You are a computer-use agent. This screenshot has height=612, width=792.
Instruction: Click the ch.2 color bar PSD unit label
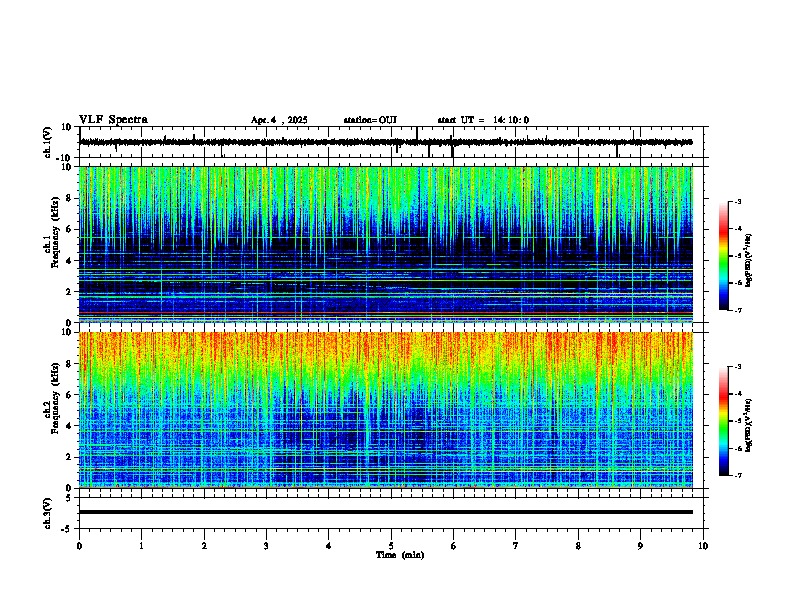click(749, 425)
